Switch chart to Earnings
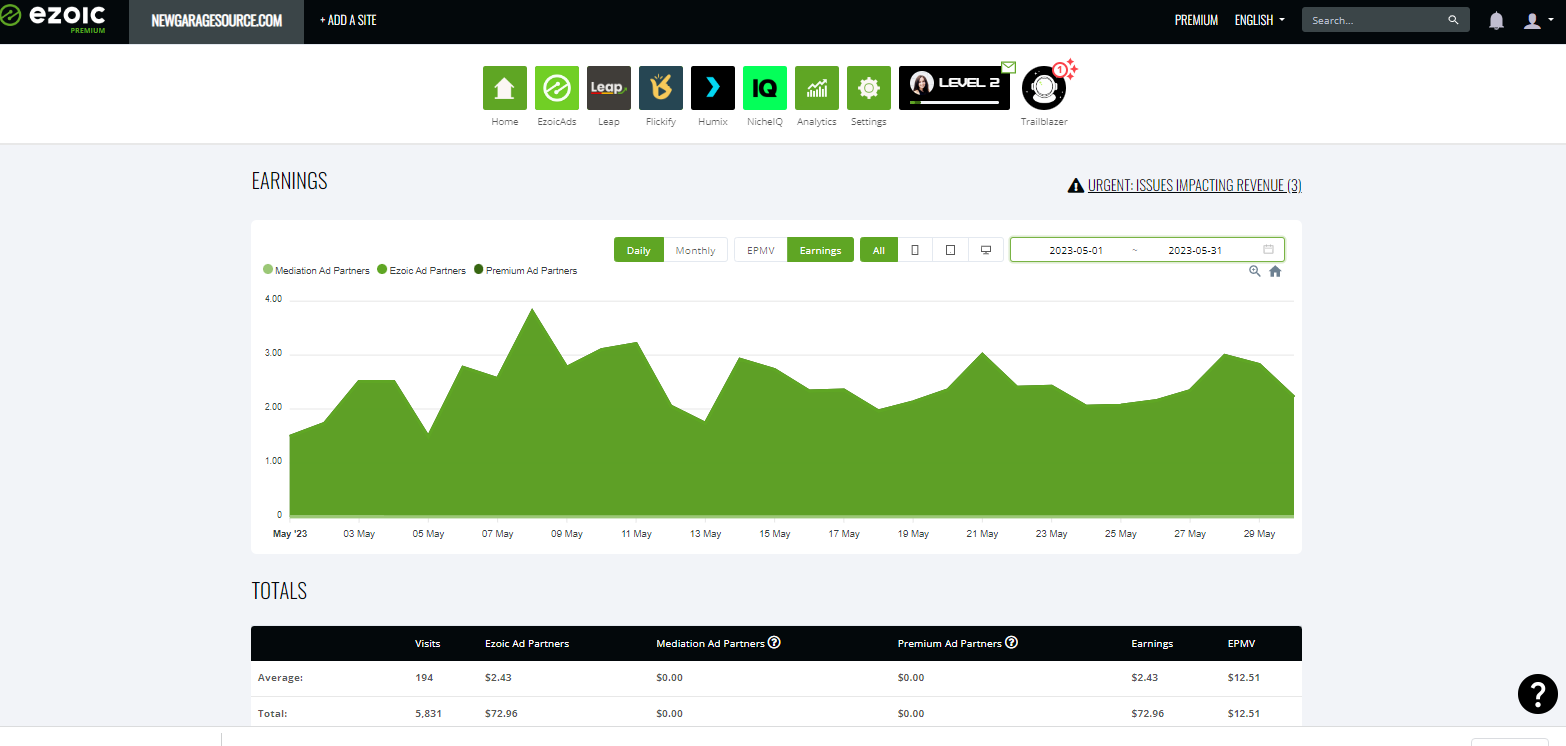Image resolution: width=1566 pixels, height=746 pixels. tap(820, 250)
